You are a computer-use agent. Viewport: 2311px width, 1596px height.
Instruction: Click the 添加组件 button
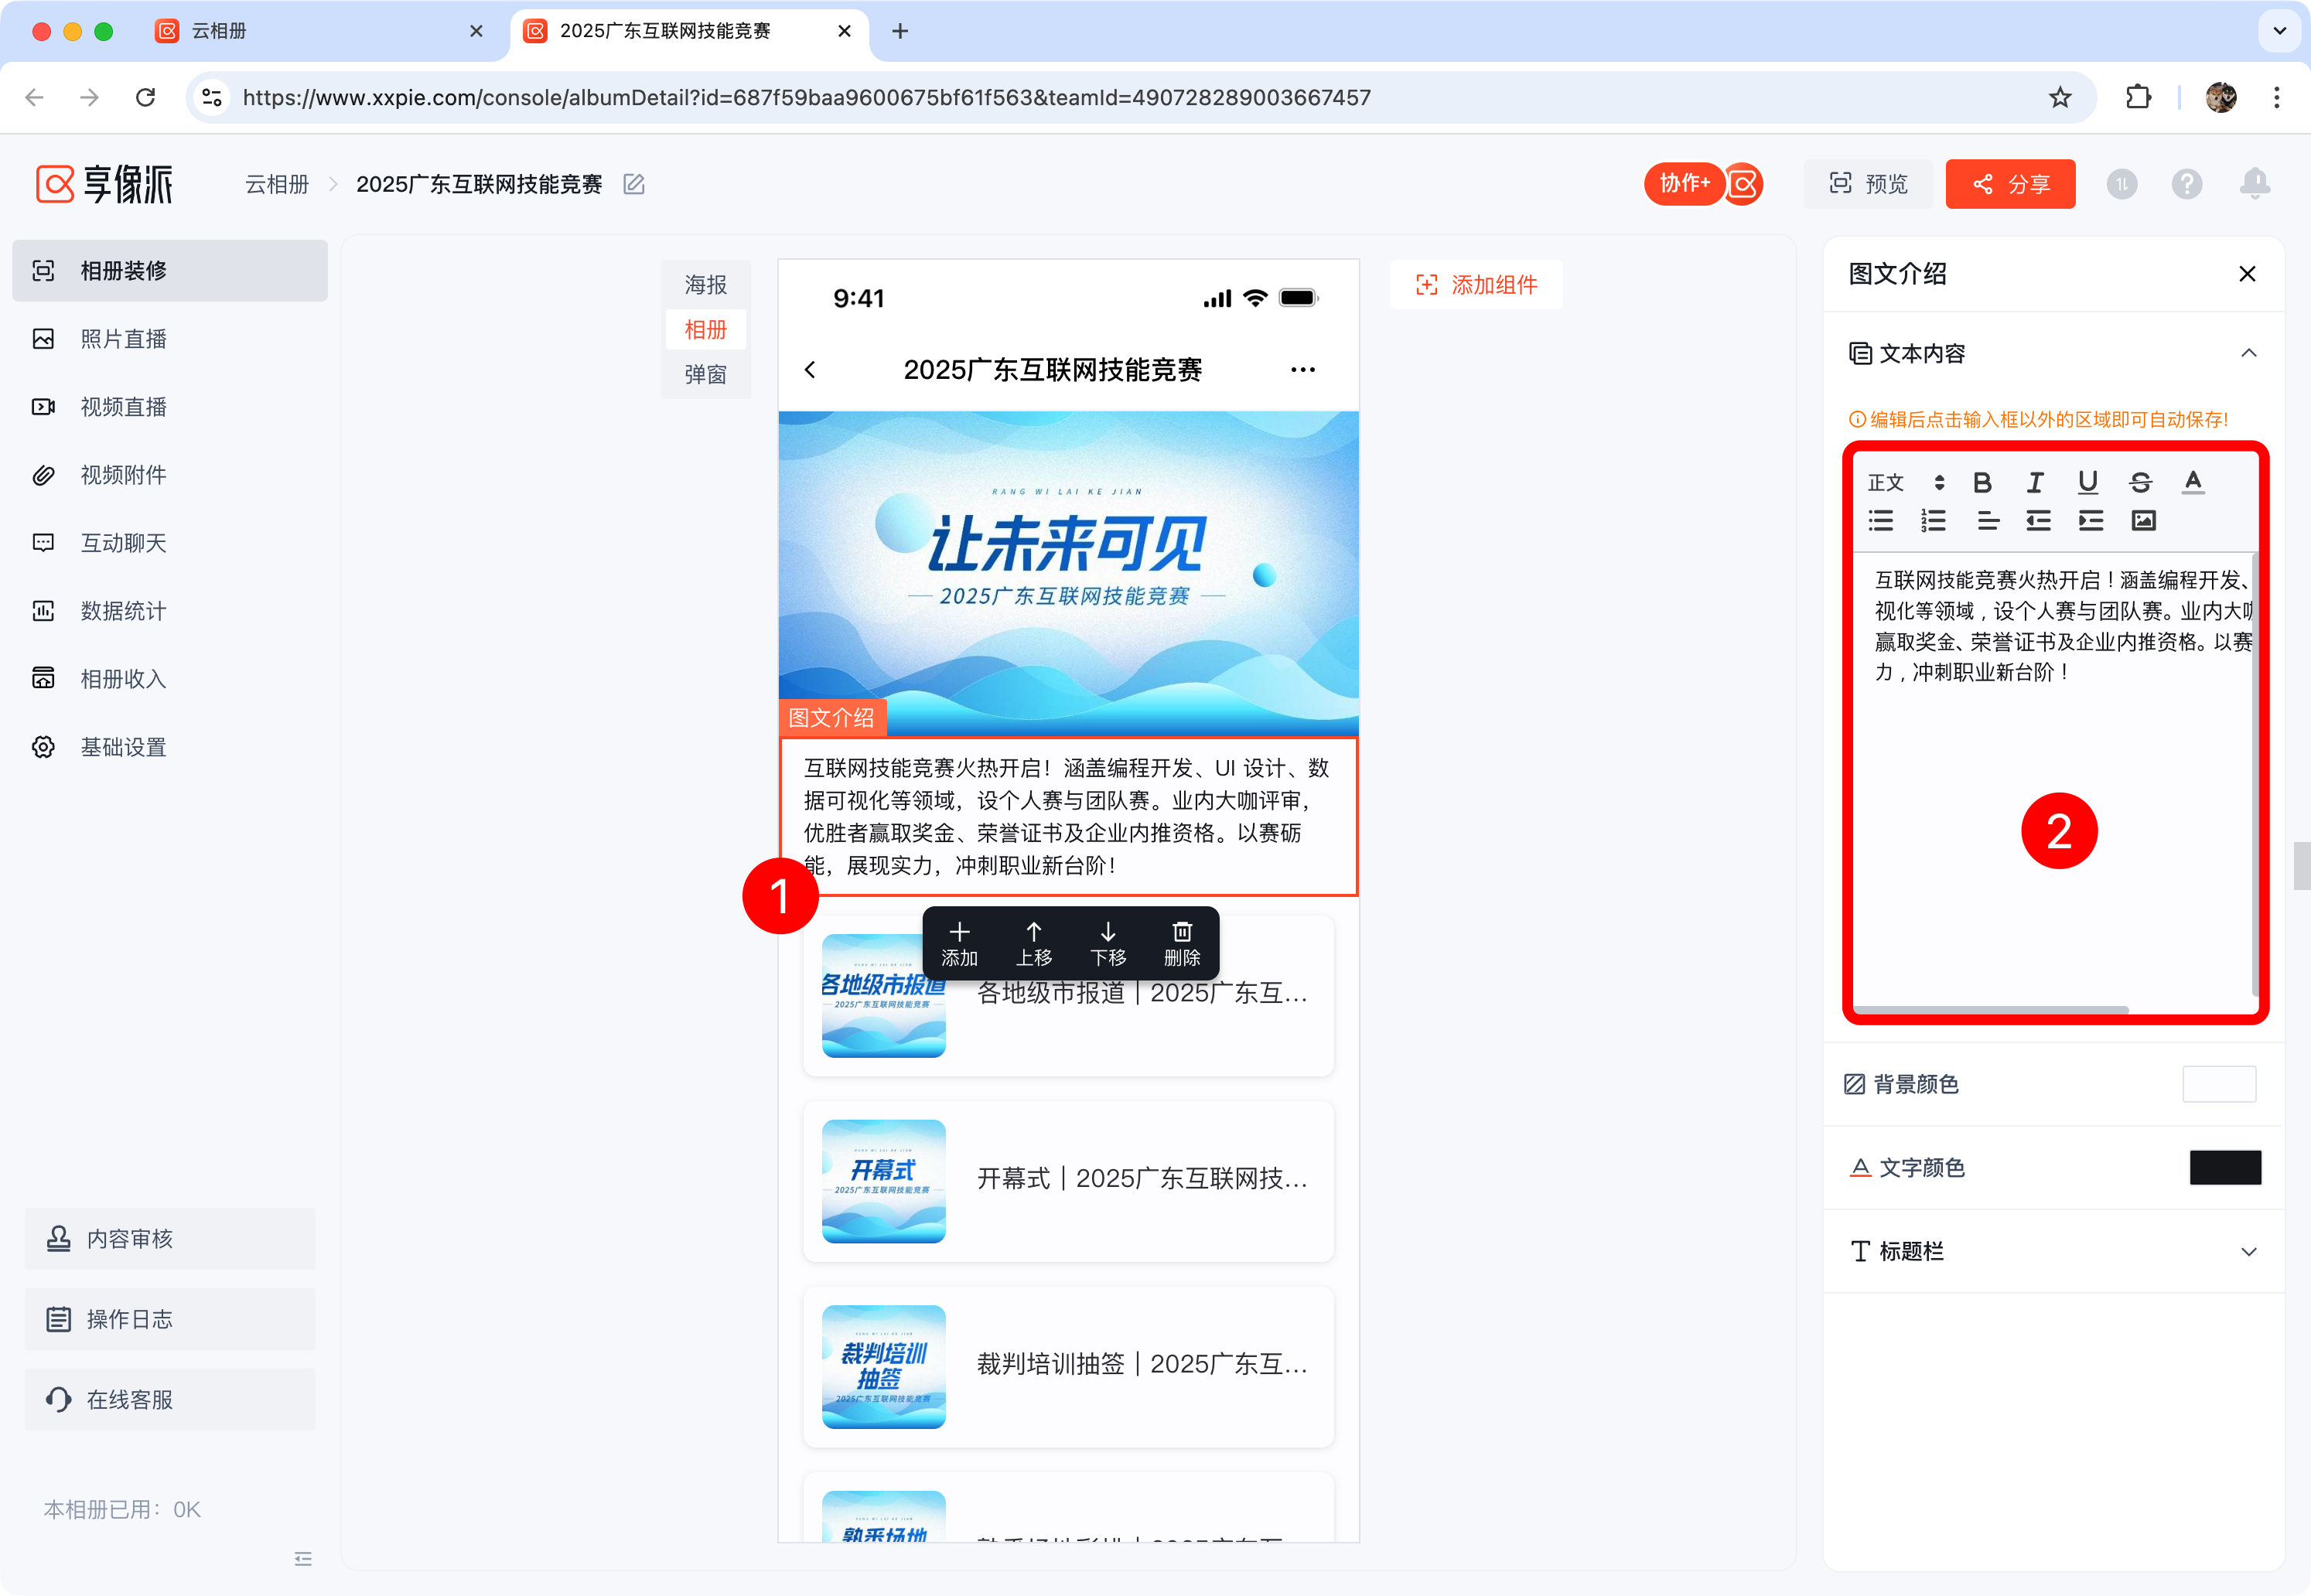coord(1476,285)
